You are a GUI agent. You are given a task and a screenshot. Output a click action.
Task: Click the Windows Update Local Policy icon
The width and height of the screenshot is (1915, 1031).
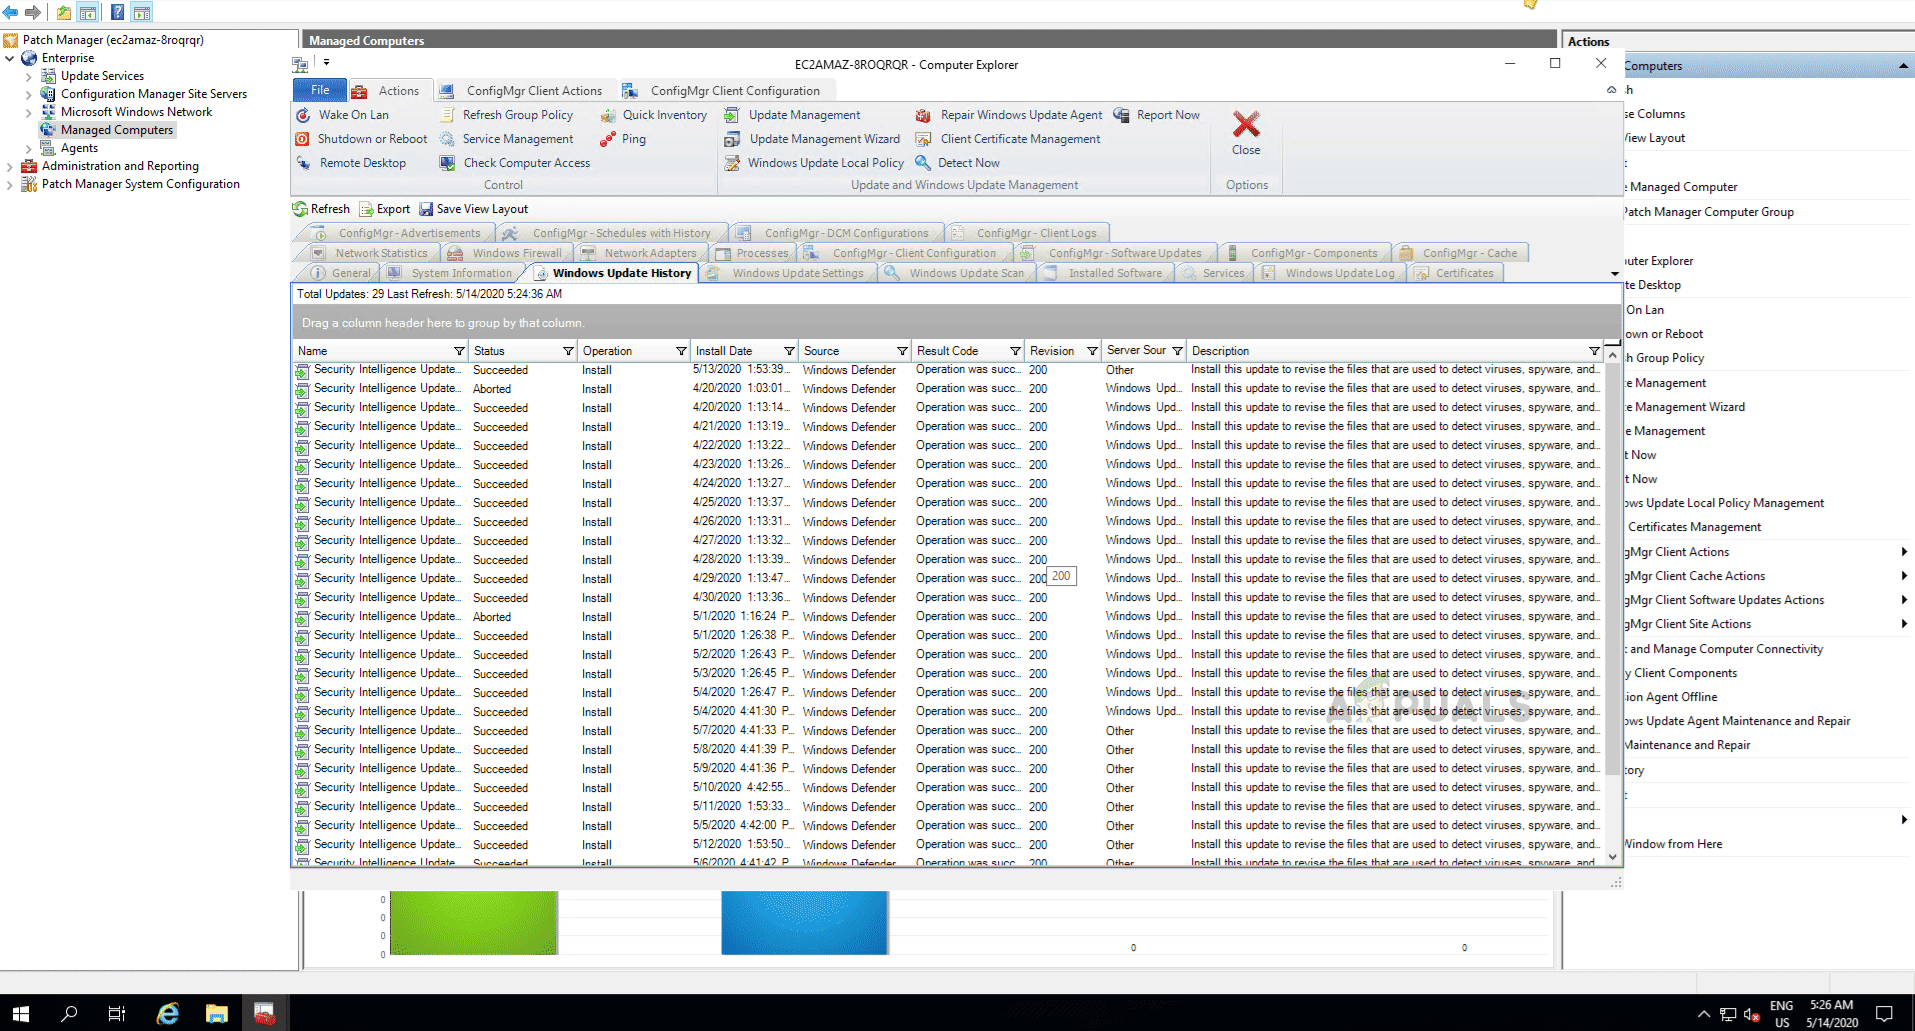(x=732, y=163)
